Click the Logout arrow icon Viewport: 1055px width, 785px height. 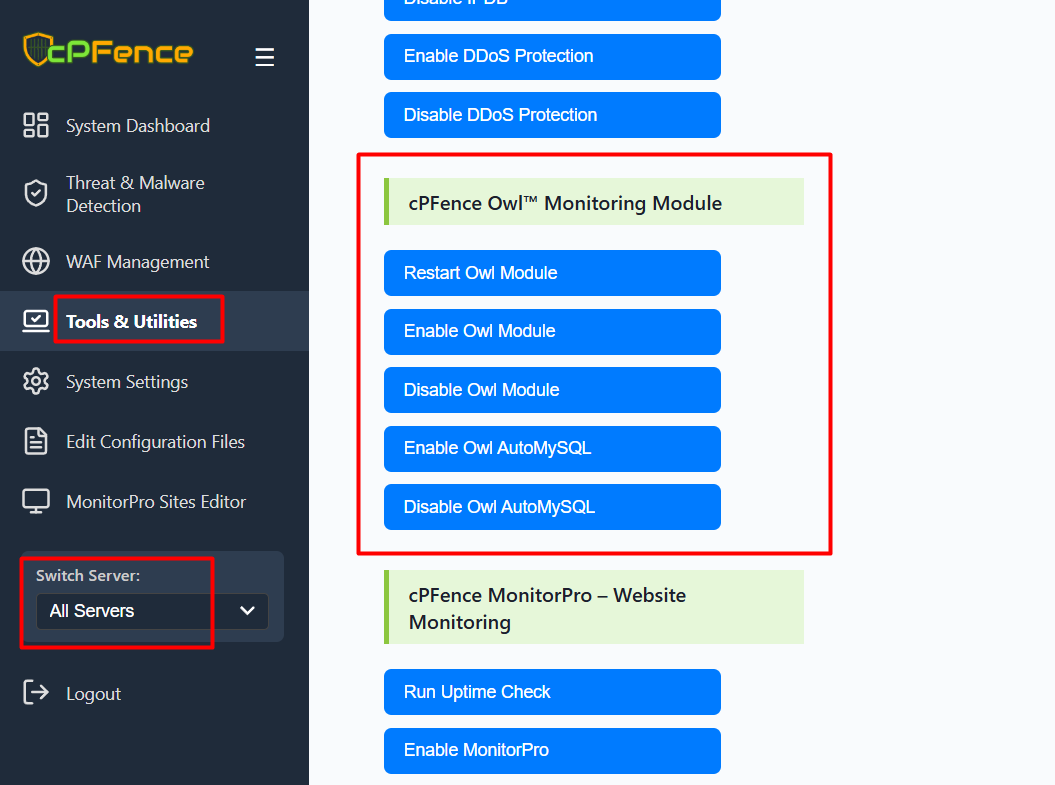point(36,693)
